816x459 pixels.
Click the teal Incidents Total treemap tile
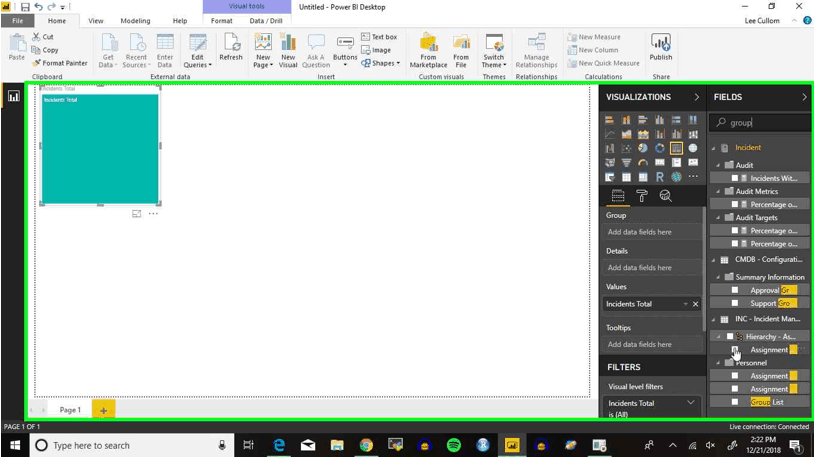pyautogui.click(x=100, y=149)
